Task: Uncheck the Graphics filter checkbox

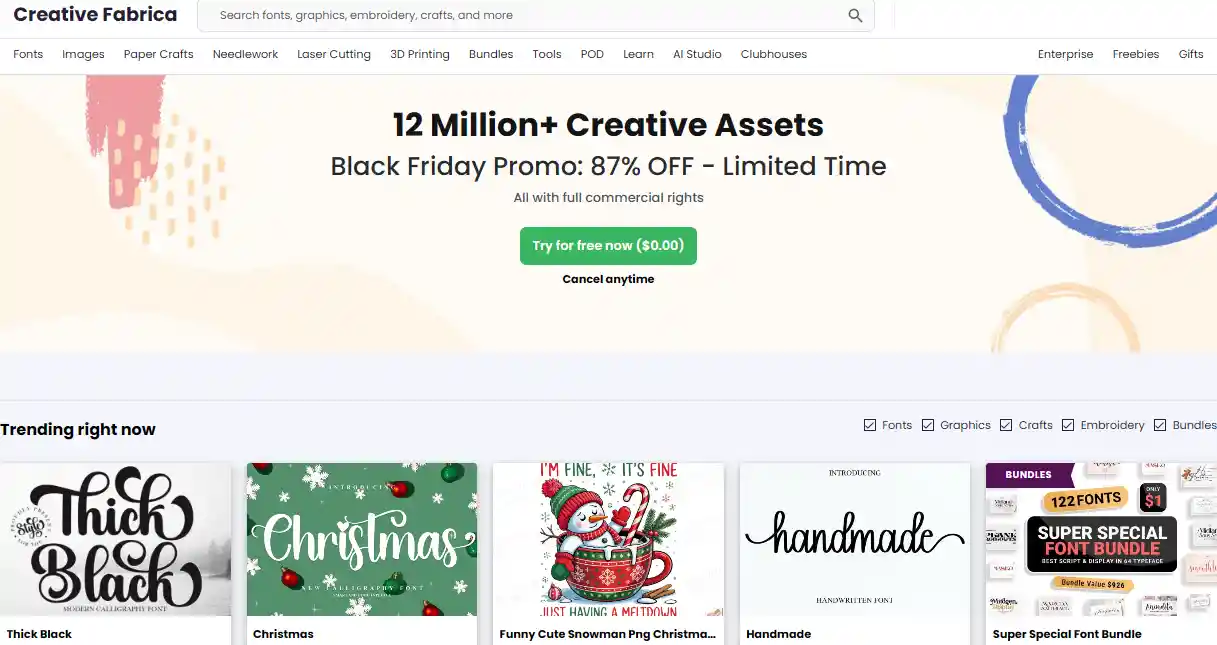Action: (x=927, y=424)
